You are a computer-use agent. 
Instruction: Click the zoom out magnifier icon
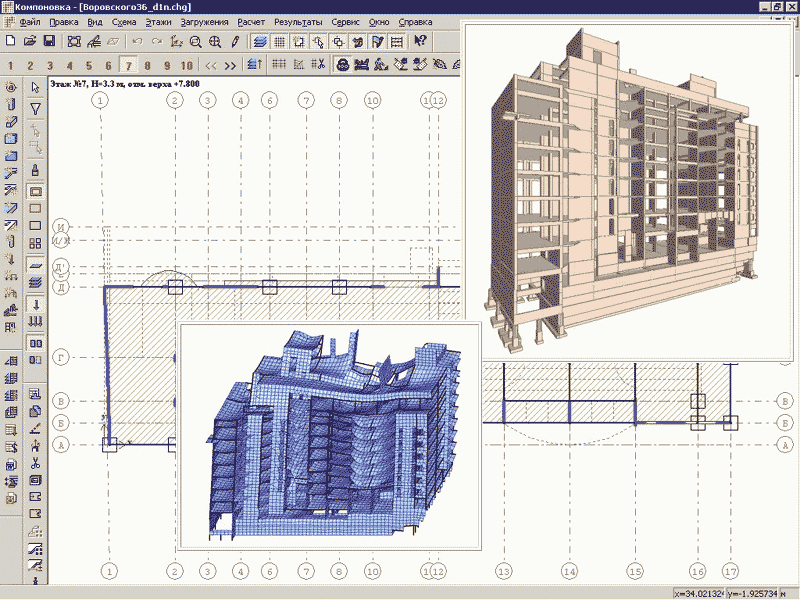tap(196, 42)
